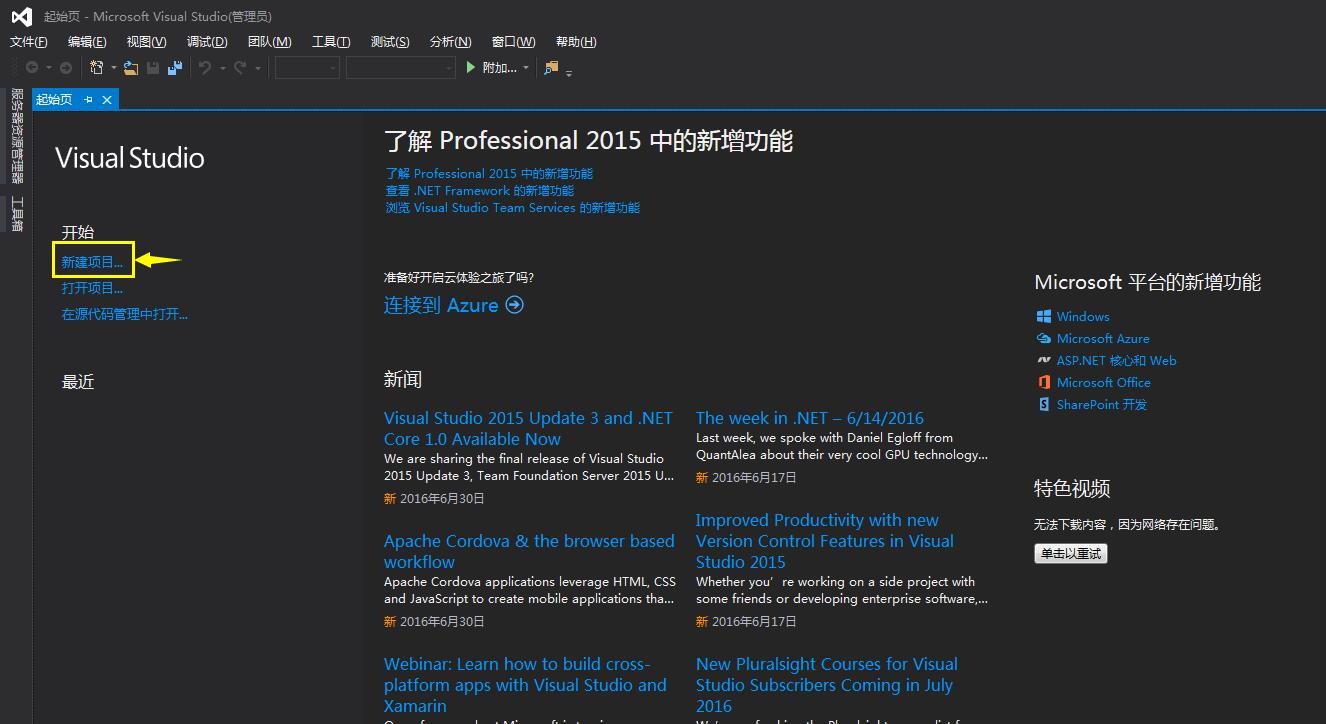
Task: Click the Open File folder icon
Action: pos(131,68)
